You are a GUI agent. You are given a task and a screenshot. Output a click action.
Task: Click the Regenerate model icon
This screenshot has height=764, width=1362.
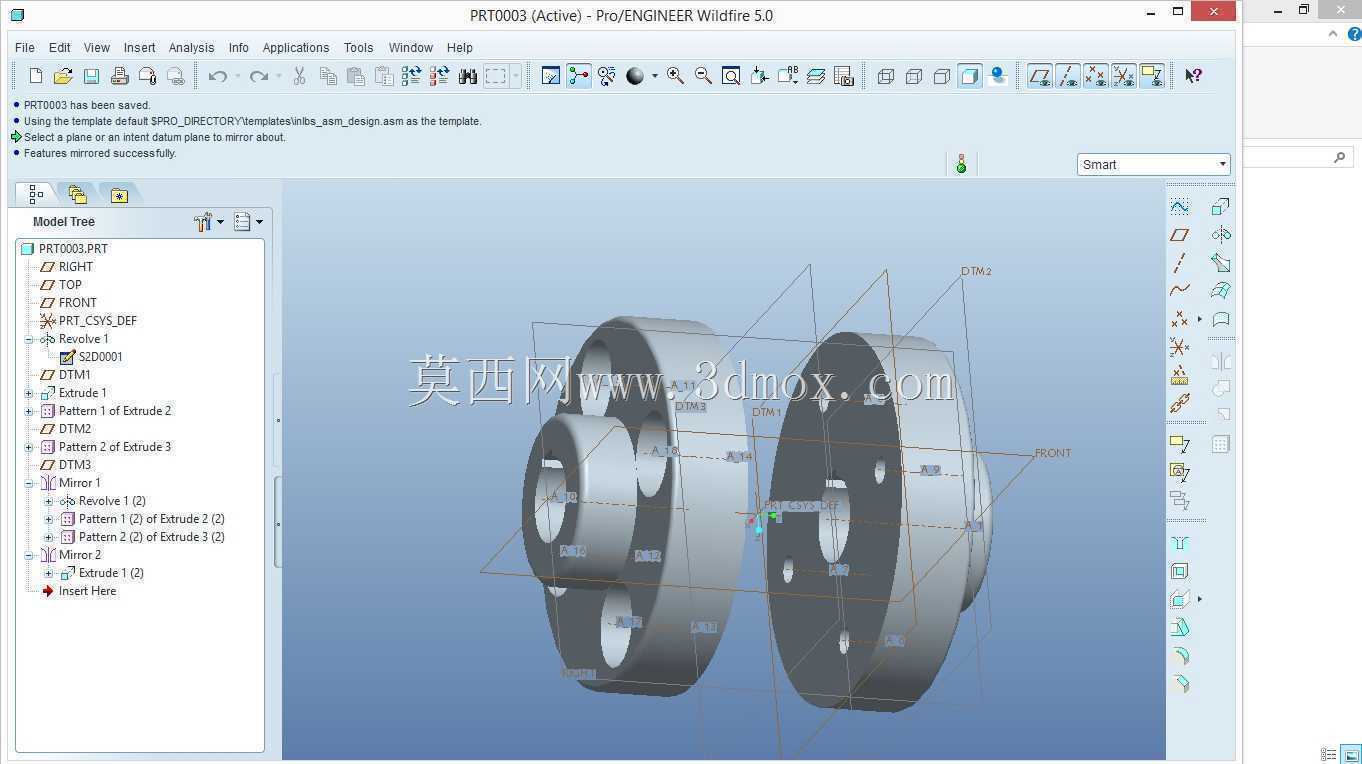point(411,76)
